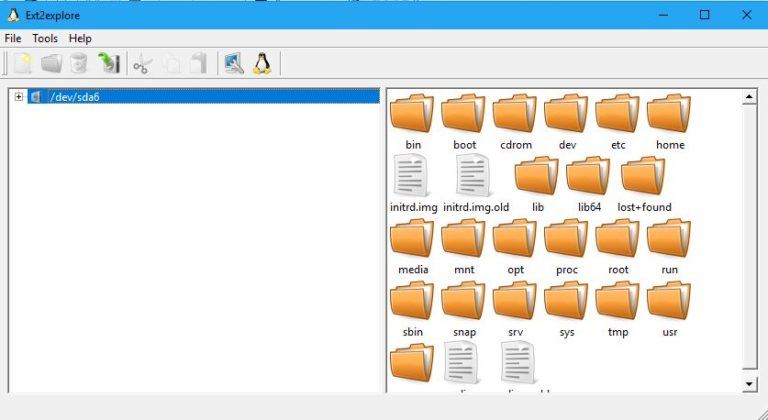Click the trash bin toolbar icon
The height and width of the screenshot is (420, 768).
coord(79,64)
